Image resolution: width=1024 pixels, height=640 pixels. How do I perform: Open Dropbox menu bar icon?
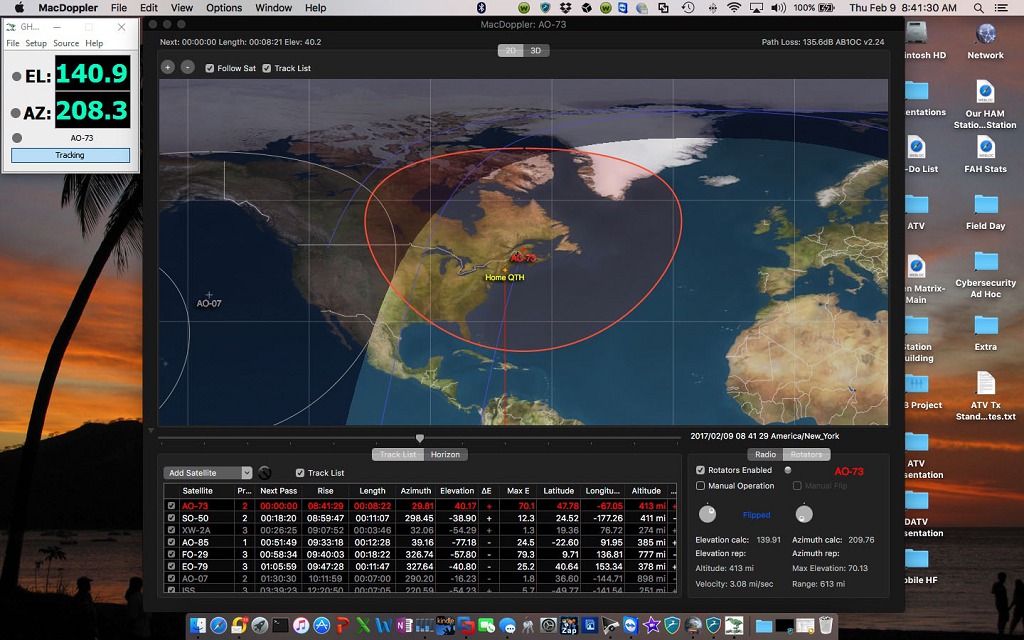point(566,8)
